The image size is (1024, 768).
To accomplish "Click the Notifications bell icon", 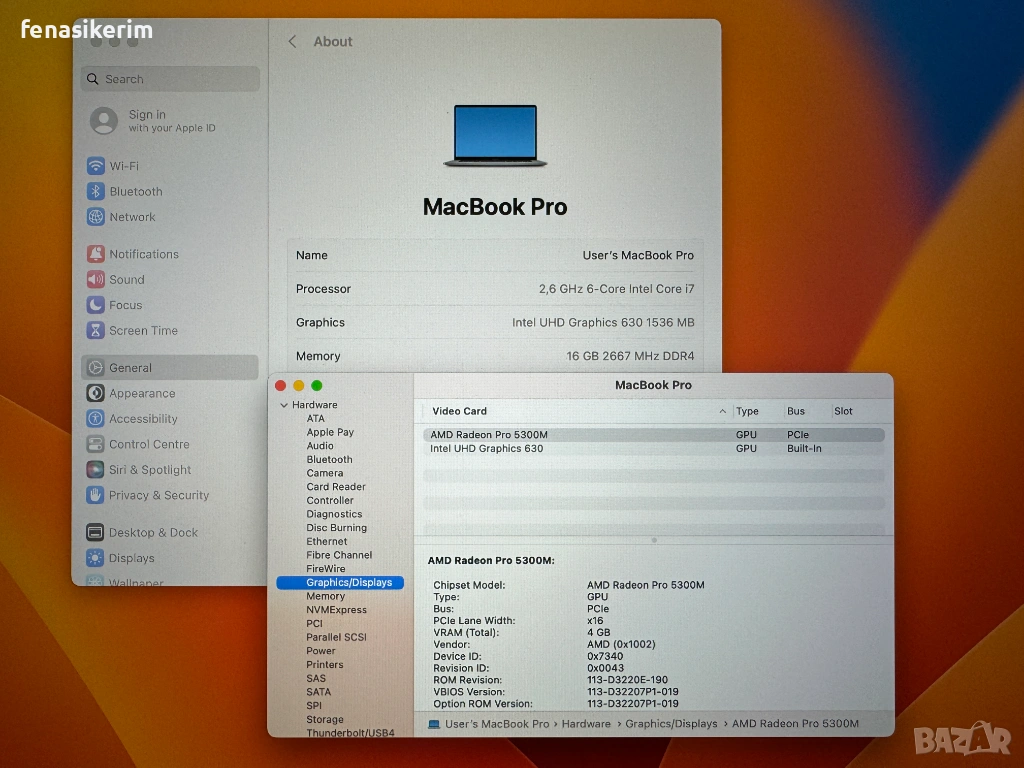I will [x=95, y=254].
